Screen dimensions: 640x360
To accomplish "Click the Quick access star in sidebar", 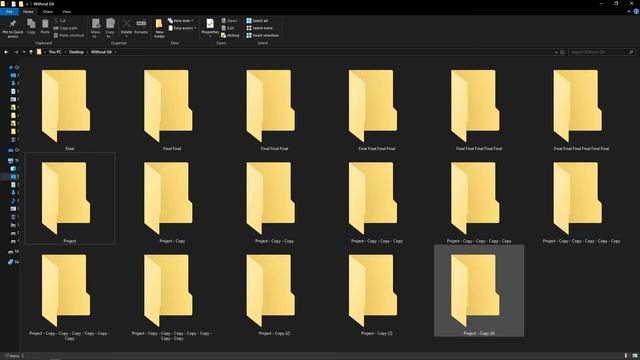I will pyautogui.click(x=11, y=67).
